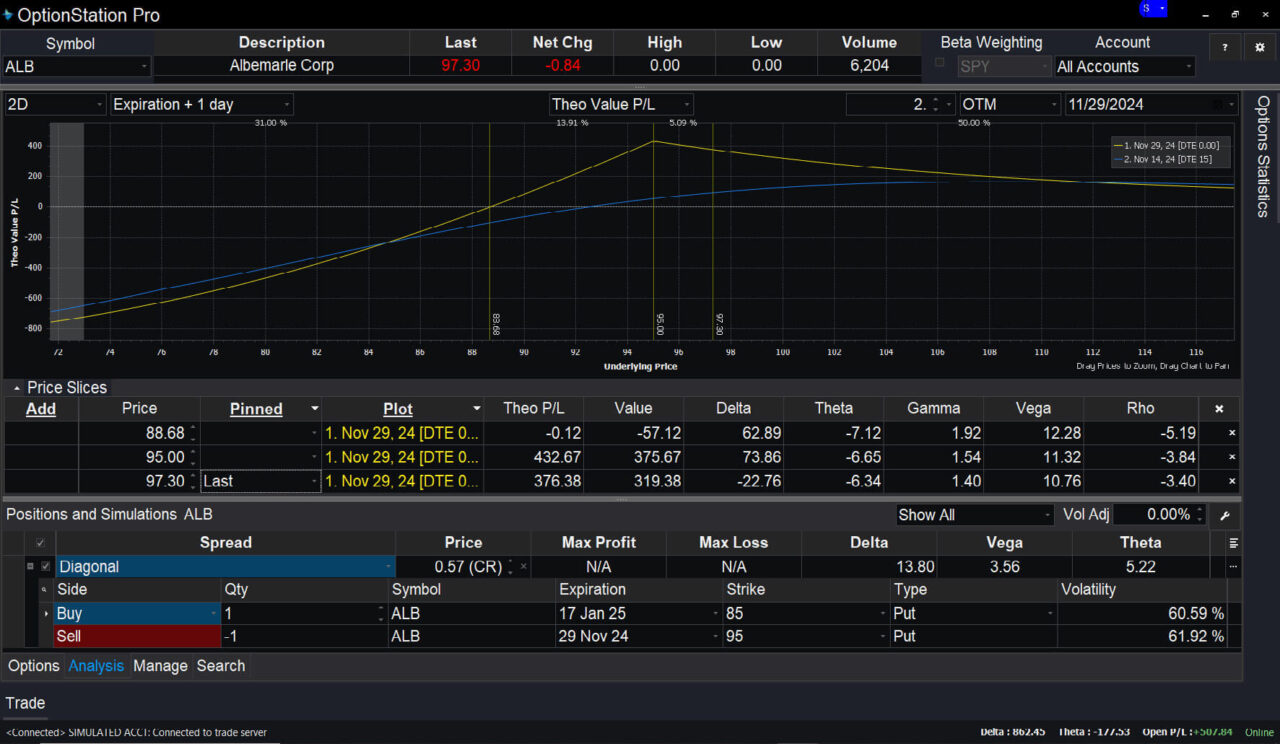This screenshot has width=1280, height=744.
Task: Open the Trade section
Action: click(x=25, y=703)
